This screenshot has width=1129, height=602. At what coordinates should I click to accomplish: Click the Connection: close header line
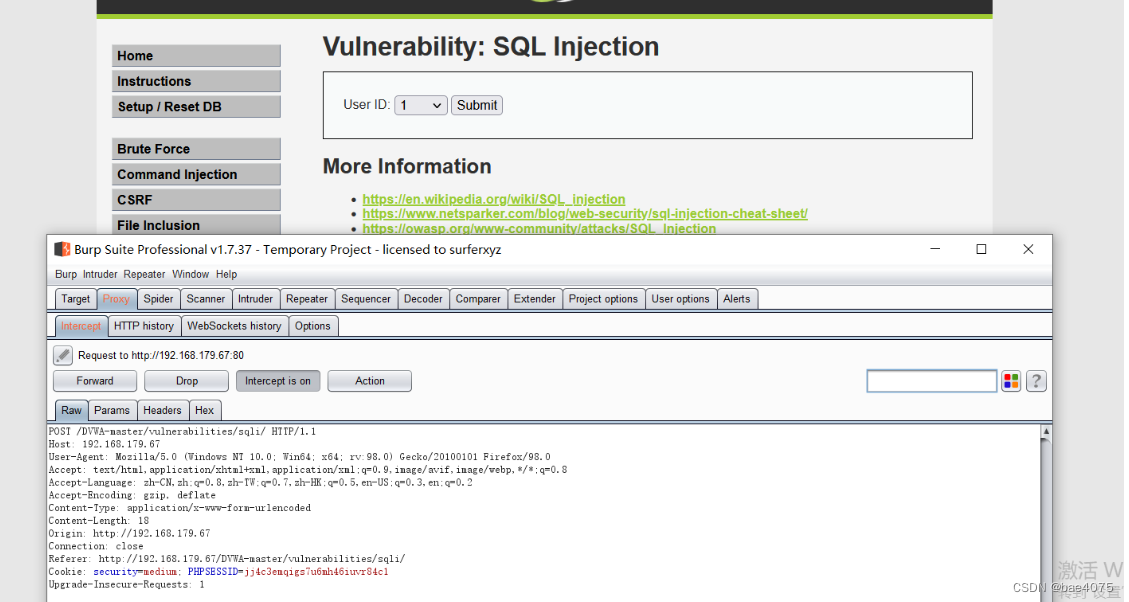pos(96,547)
